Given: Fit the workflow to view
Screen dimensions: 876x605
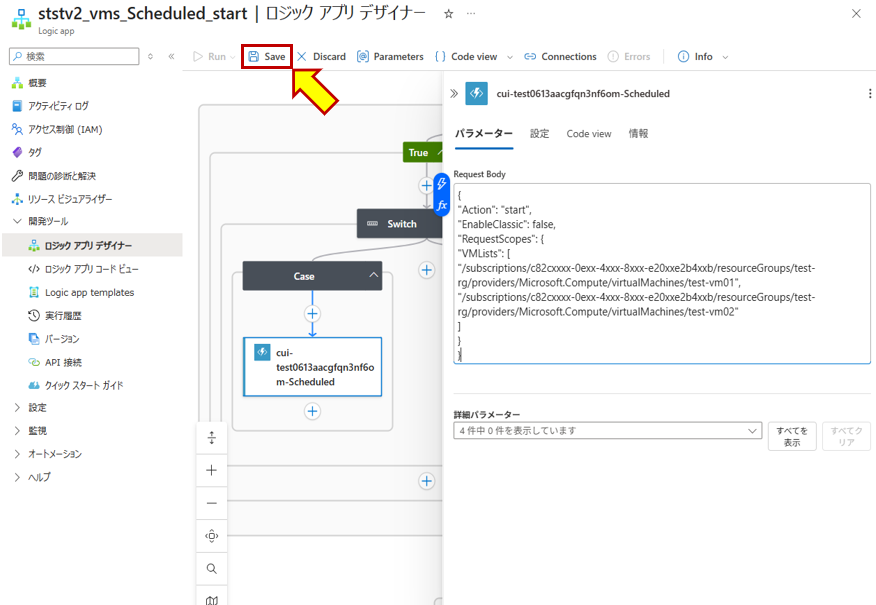Looking at the screenshot, I should 212,536.
